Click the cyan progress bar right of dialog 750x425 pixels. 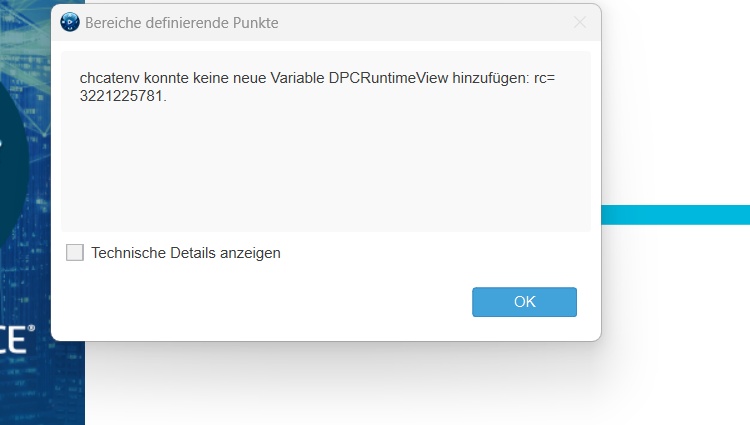click(x=675, y=214)
